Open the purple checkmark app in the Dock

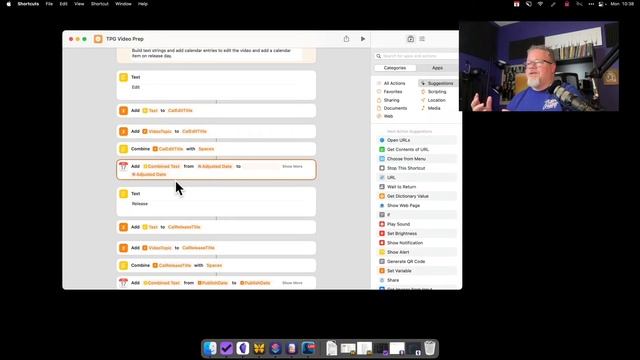click(227, 348)
